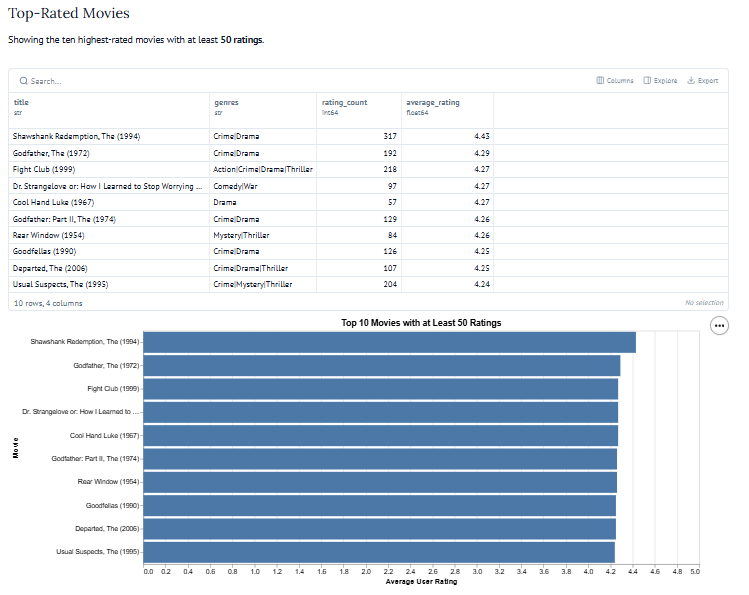The image size is (749, 595).
Task: Select the Godfather: Part II title cell
Action: pos(109,219)
